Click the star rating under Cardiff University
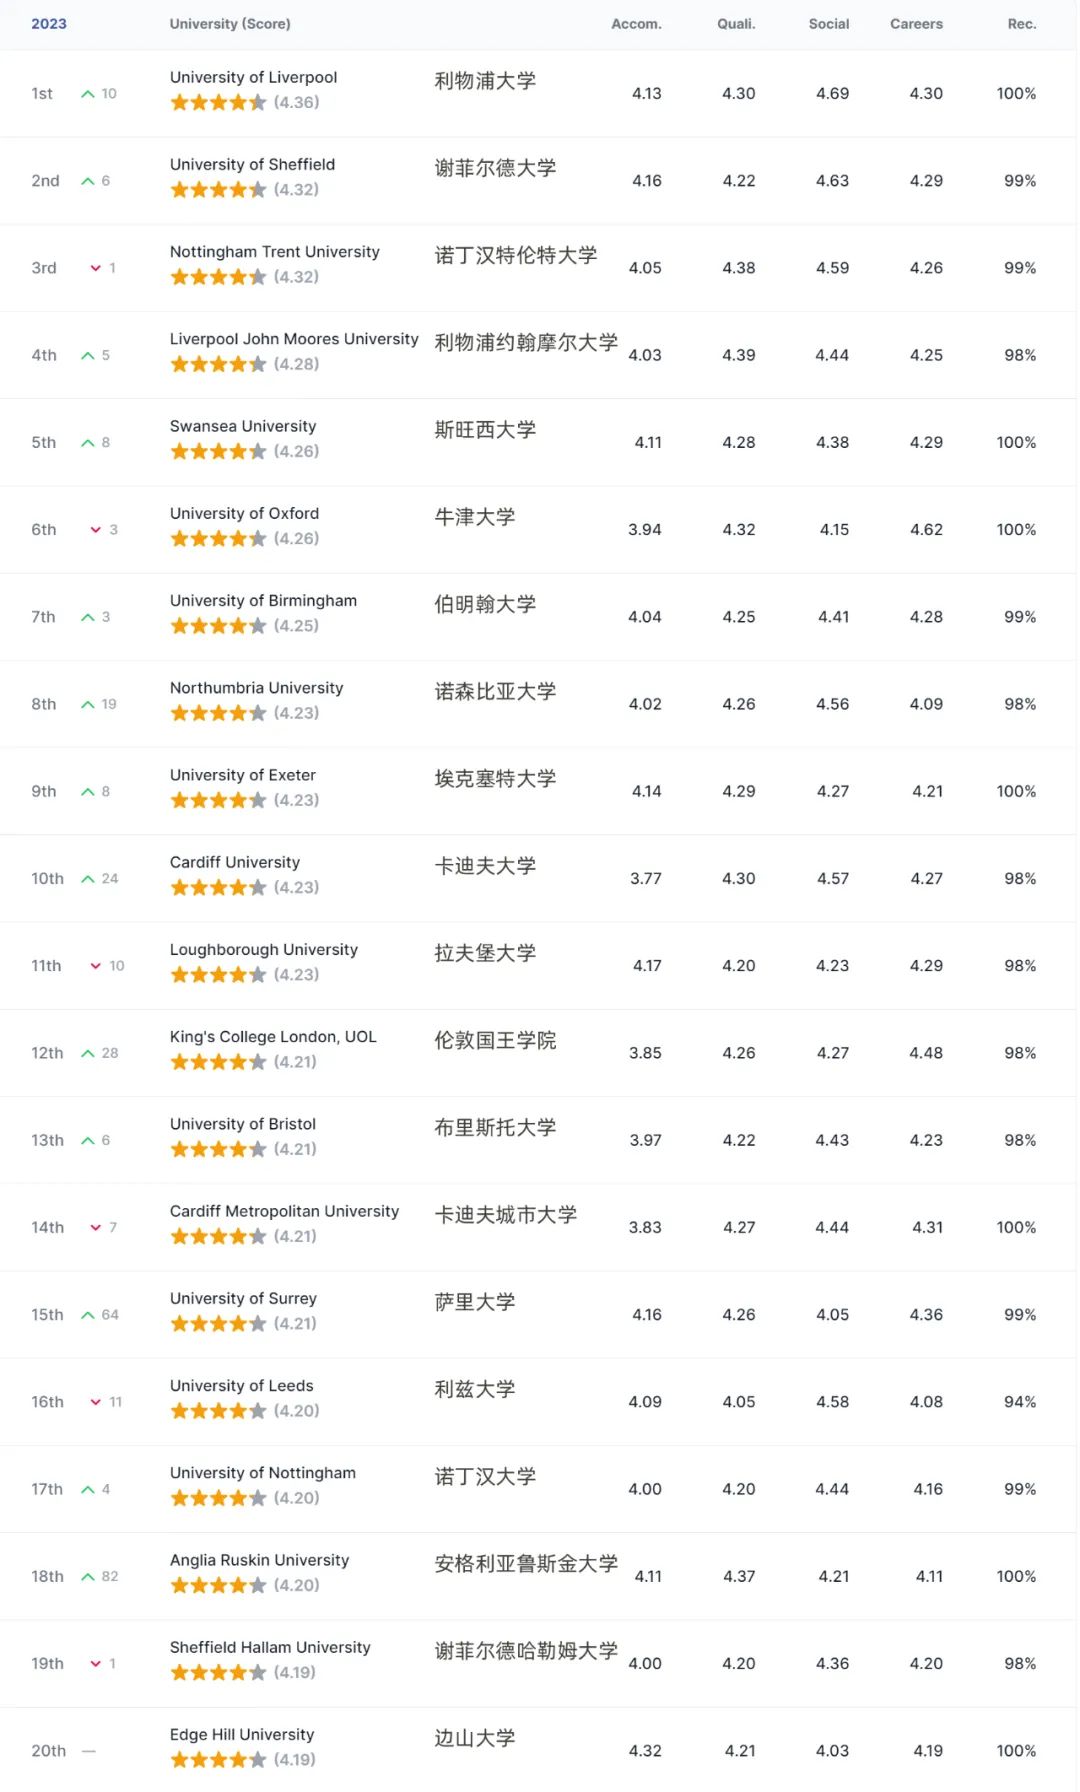This screenshot has height=1792, width=1080. click(x=218, y=887)
